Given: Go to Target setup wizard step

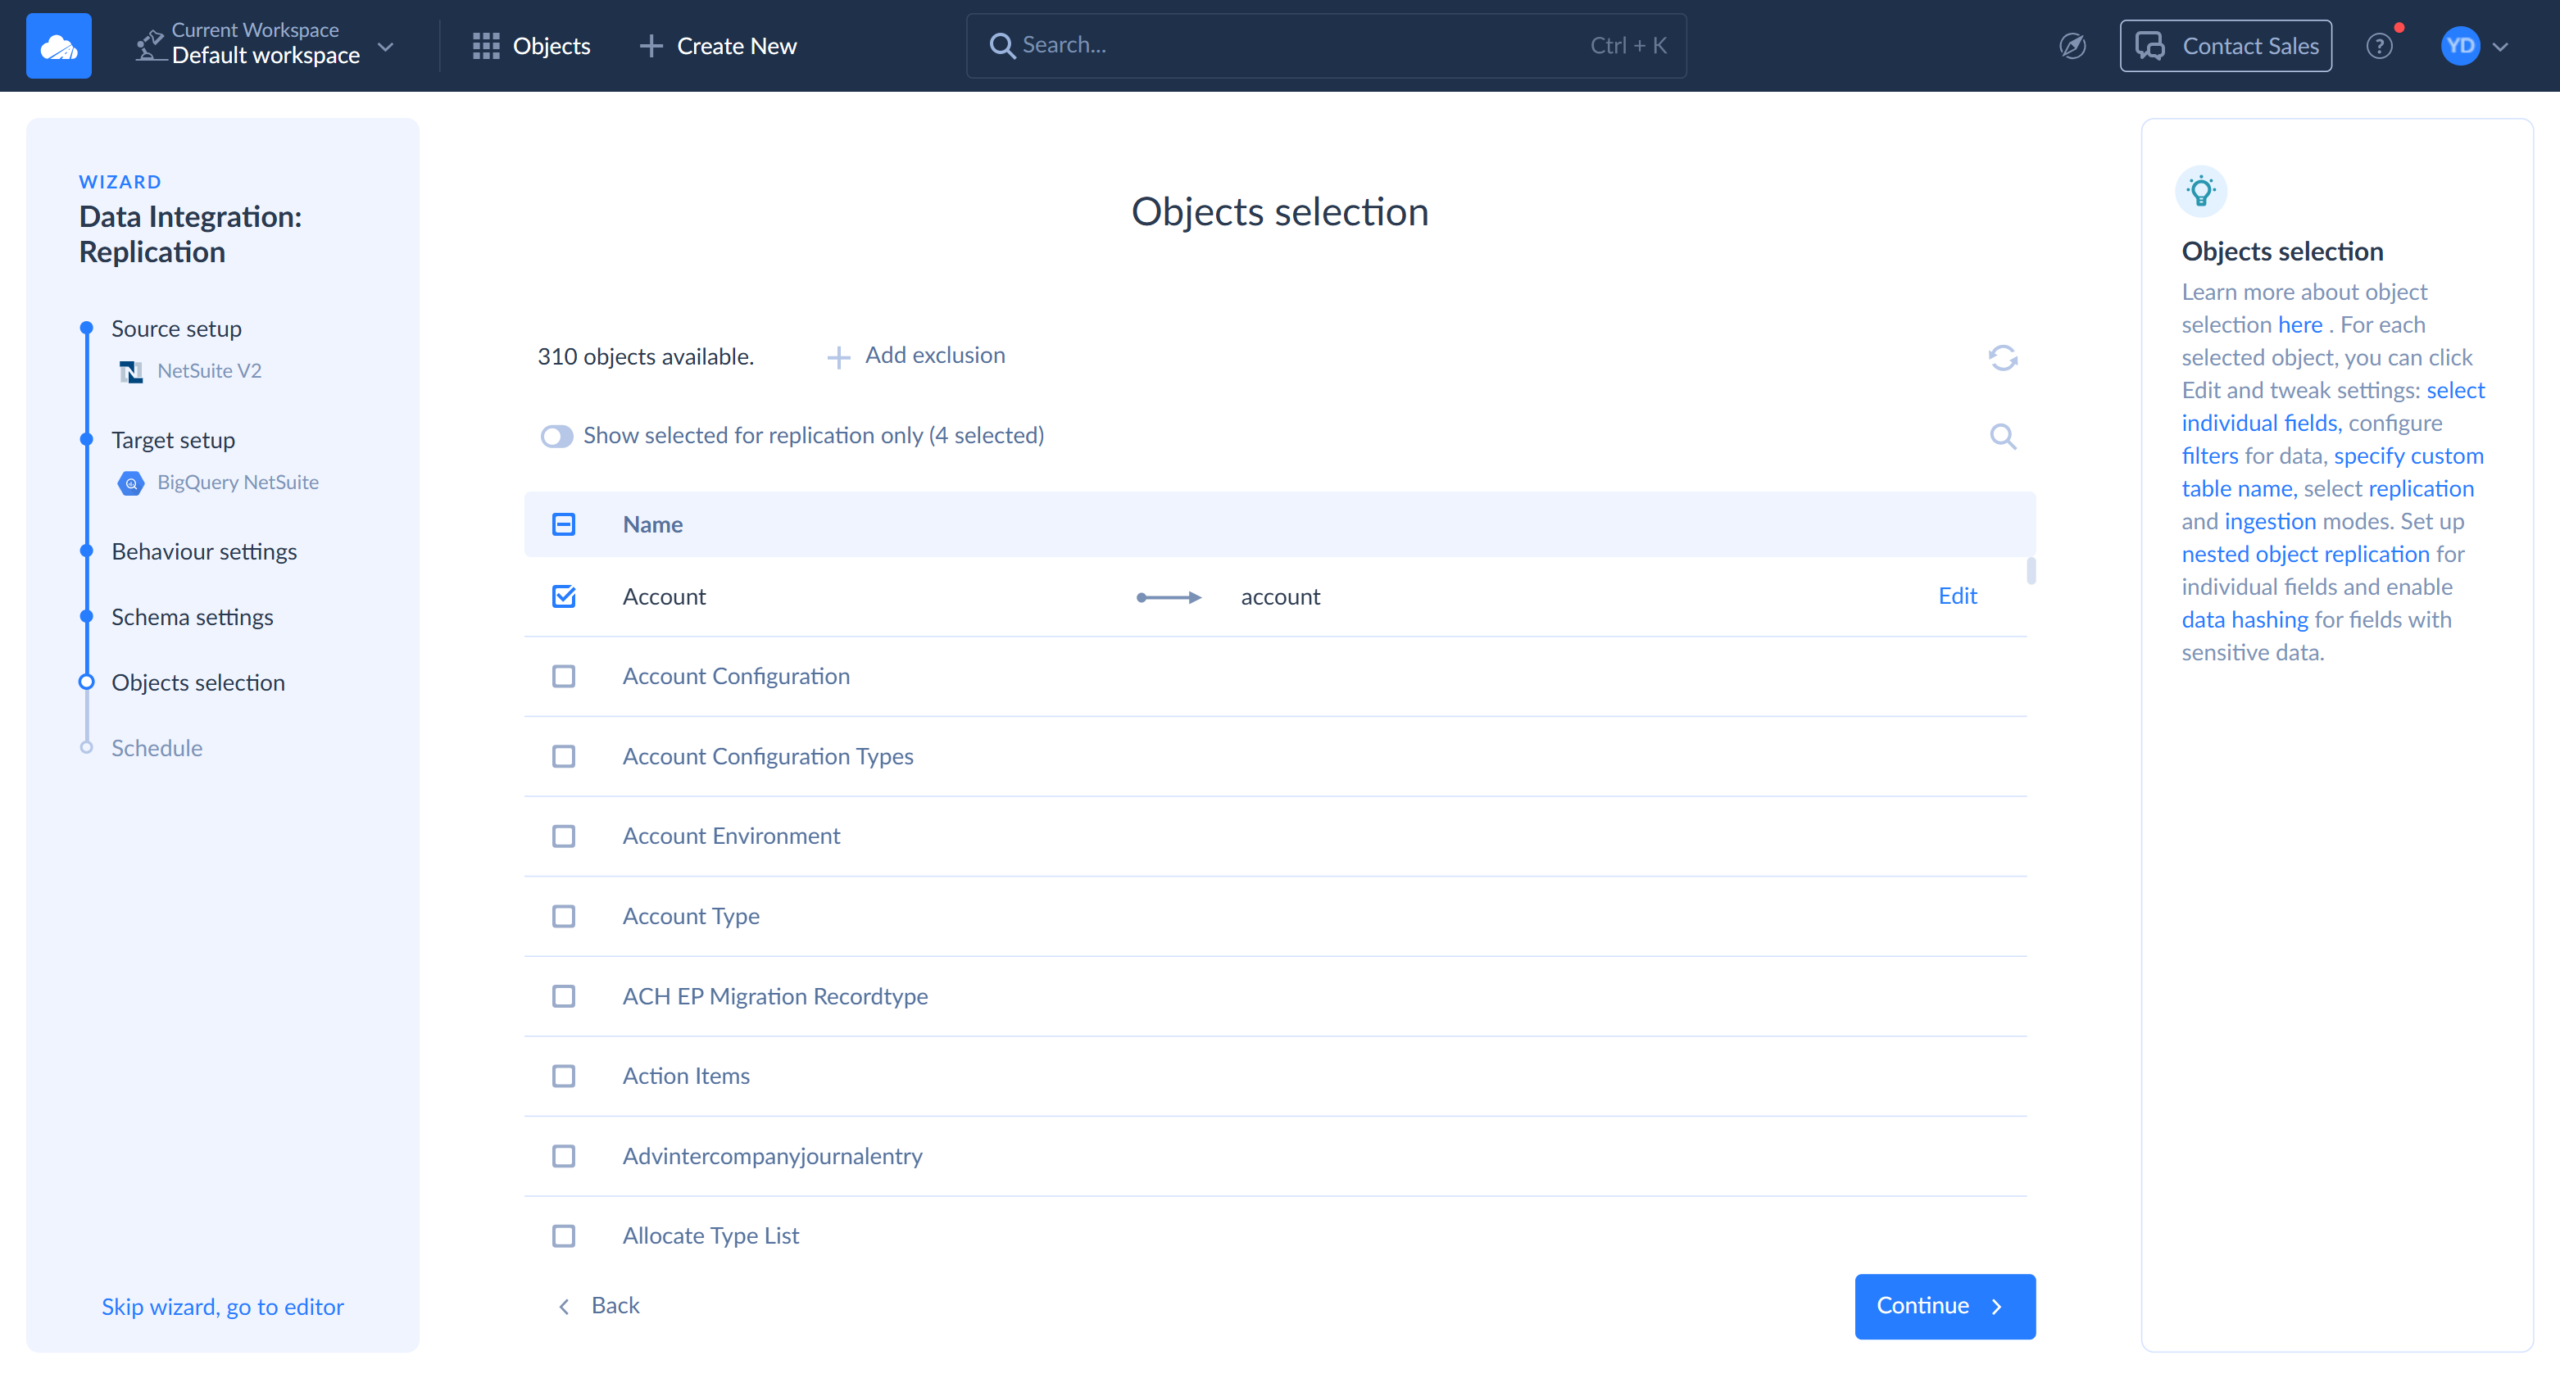Looking at the screenshot, I should point(173,440).
